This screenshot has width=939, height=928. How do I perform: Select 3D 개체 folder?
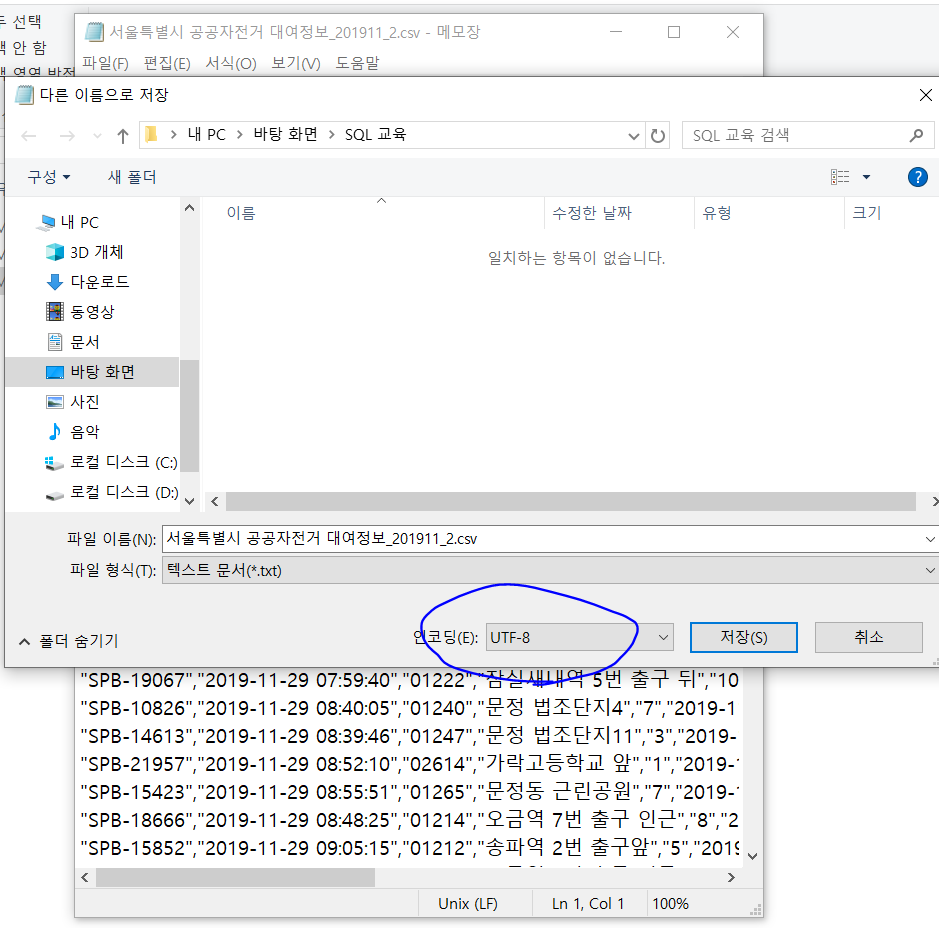(84, 252)
